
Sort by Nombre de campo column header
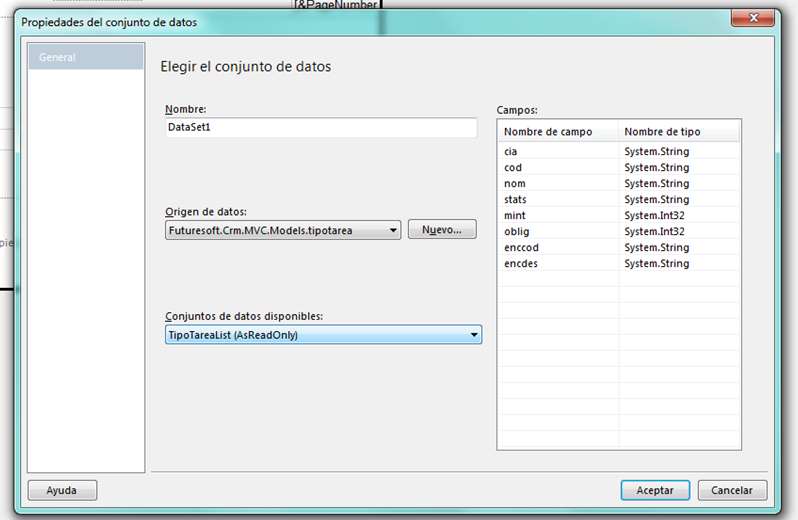[x=557, y=132]
